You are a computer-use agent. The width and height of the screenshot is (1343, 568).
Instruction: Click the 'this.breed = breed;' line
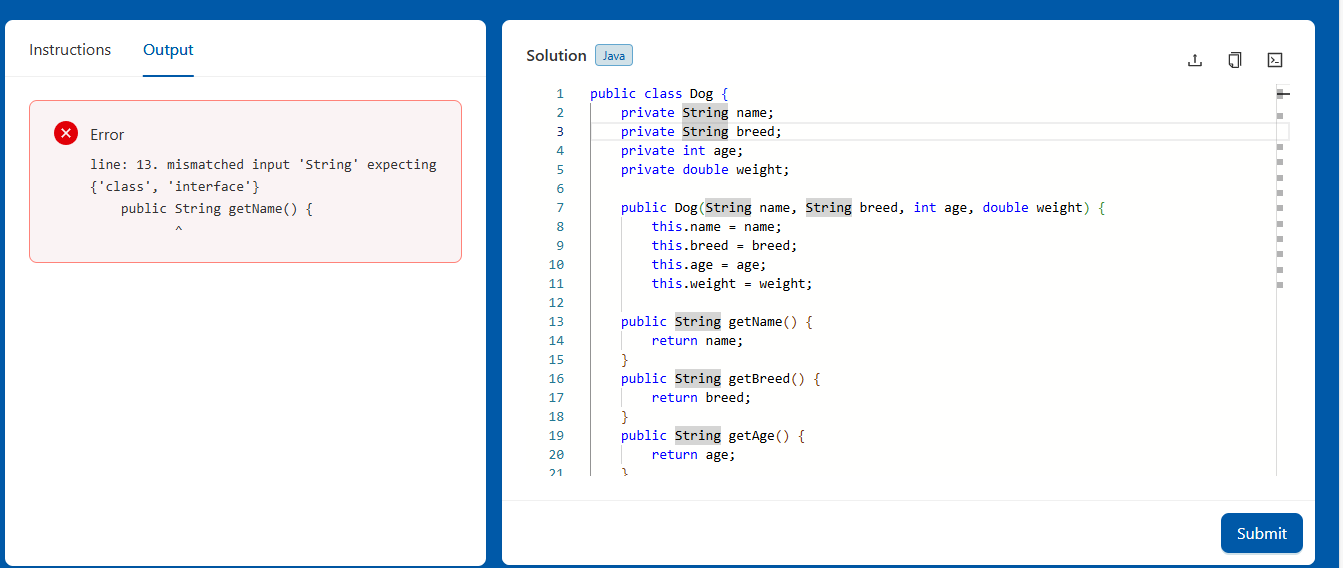(725, 246)
